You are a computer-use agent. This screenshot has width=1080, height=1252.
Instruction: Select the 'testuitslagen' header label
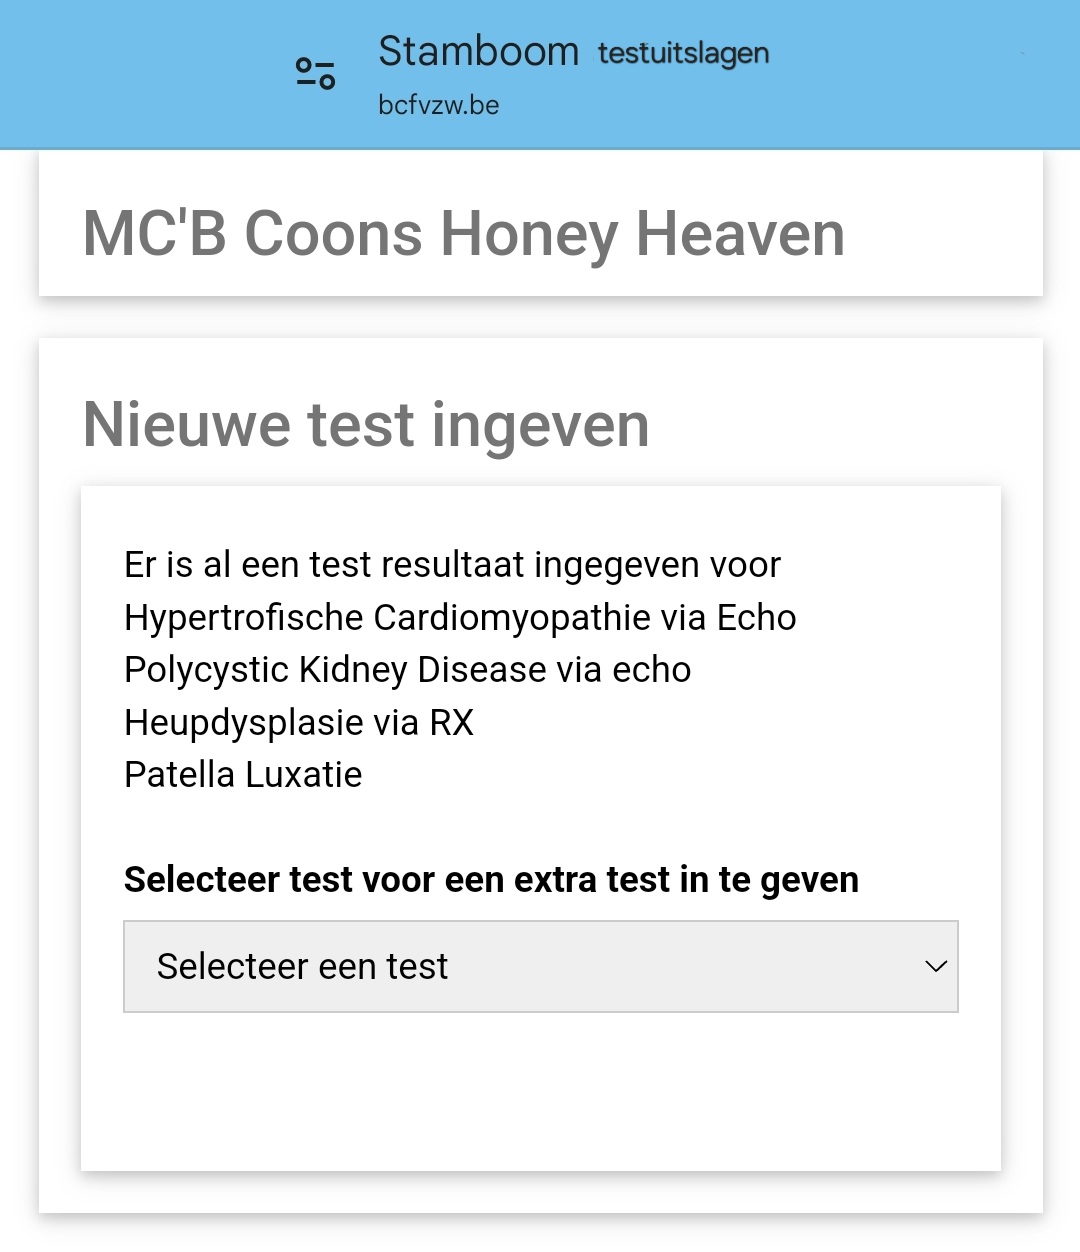tap(683, 53)
